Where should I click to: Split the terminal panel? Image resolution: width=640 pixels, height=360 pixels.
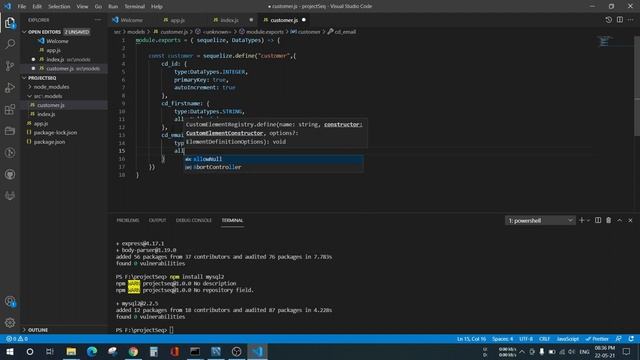598,220
